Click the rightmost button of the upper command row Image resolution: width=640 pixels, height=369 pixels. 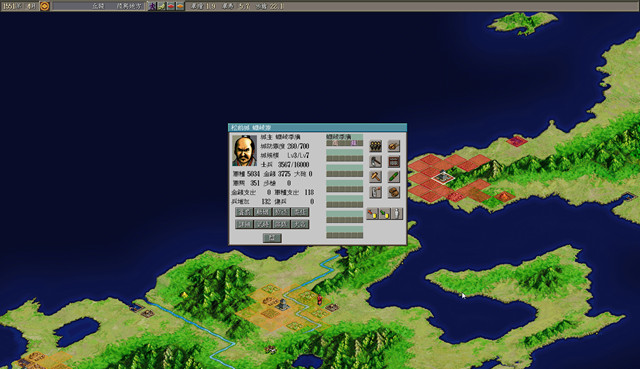pos(300,212)
